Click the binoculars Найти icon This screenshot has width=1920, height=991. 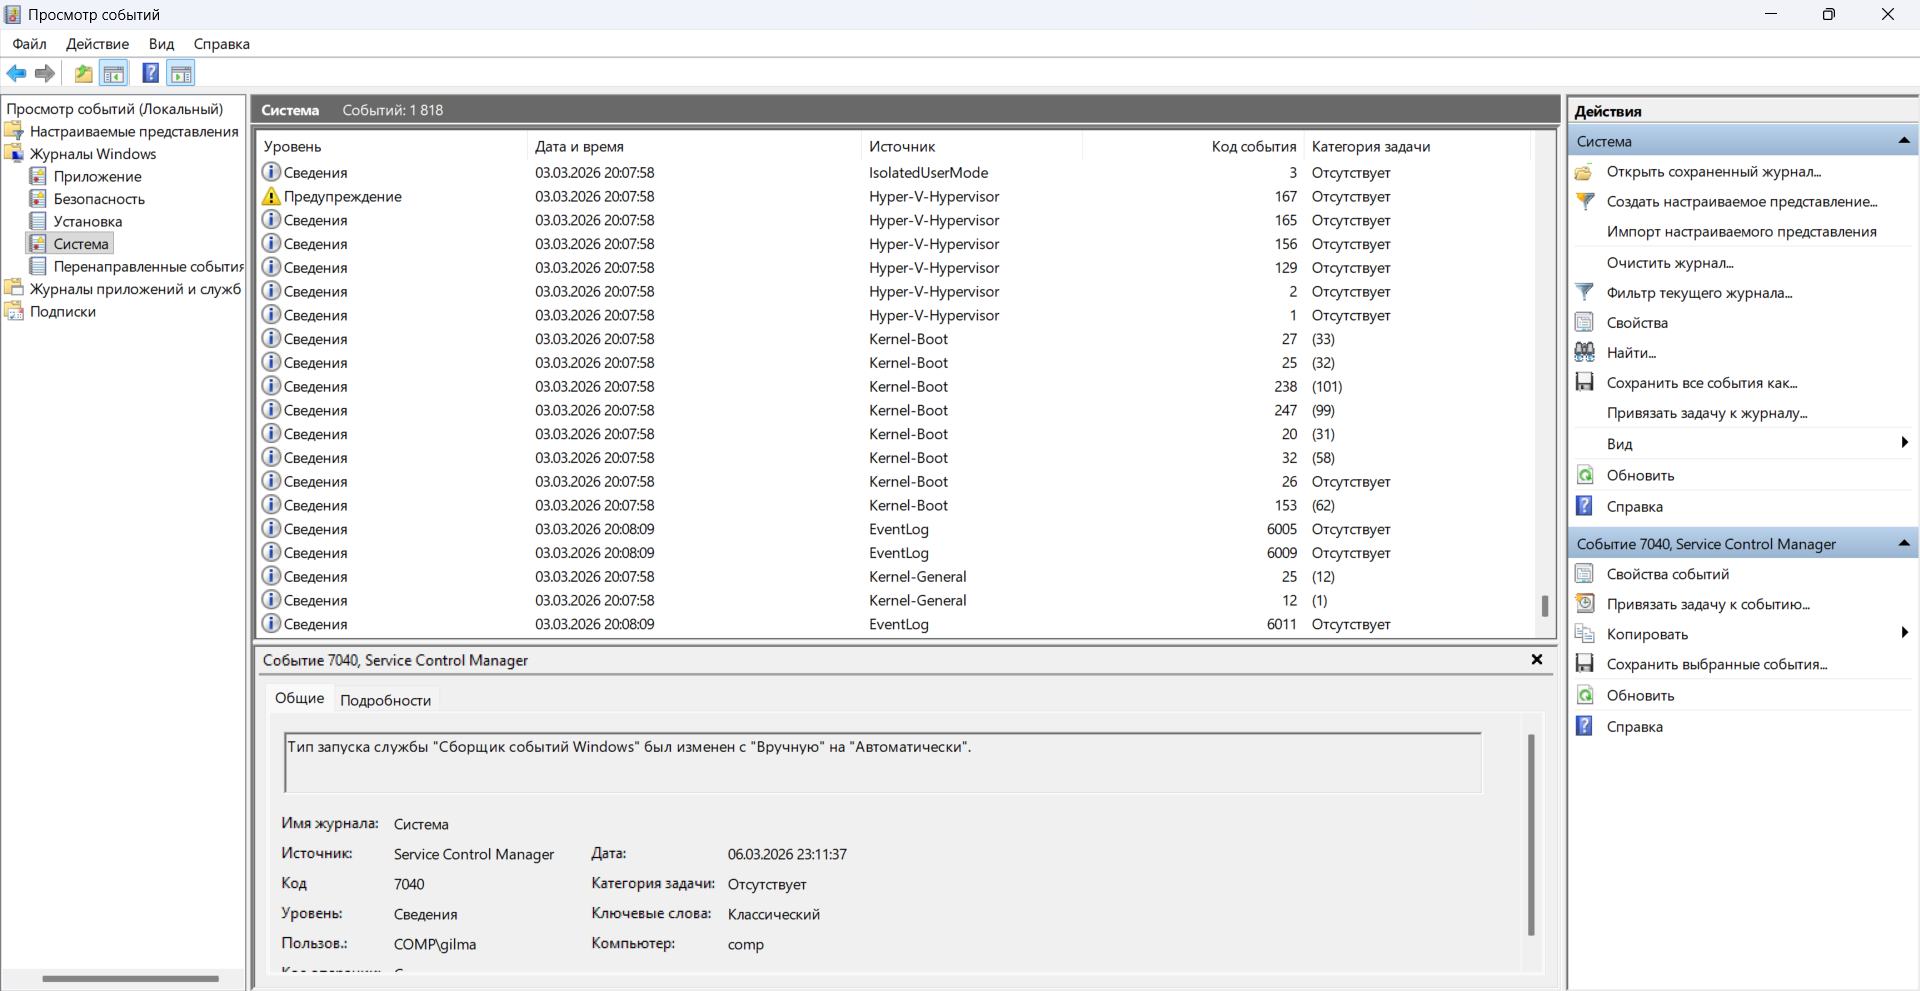[x=1585, y=352]
